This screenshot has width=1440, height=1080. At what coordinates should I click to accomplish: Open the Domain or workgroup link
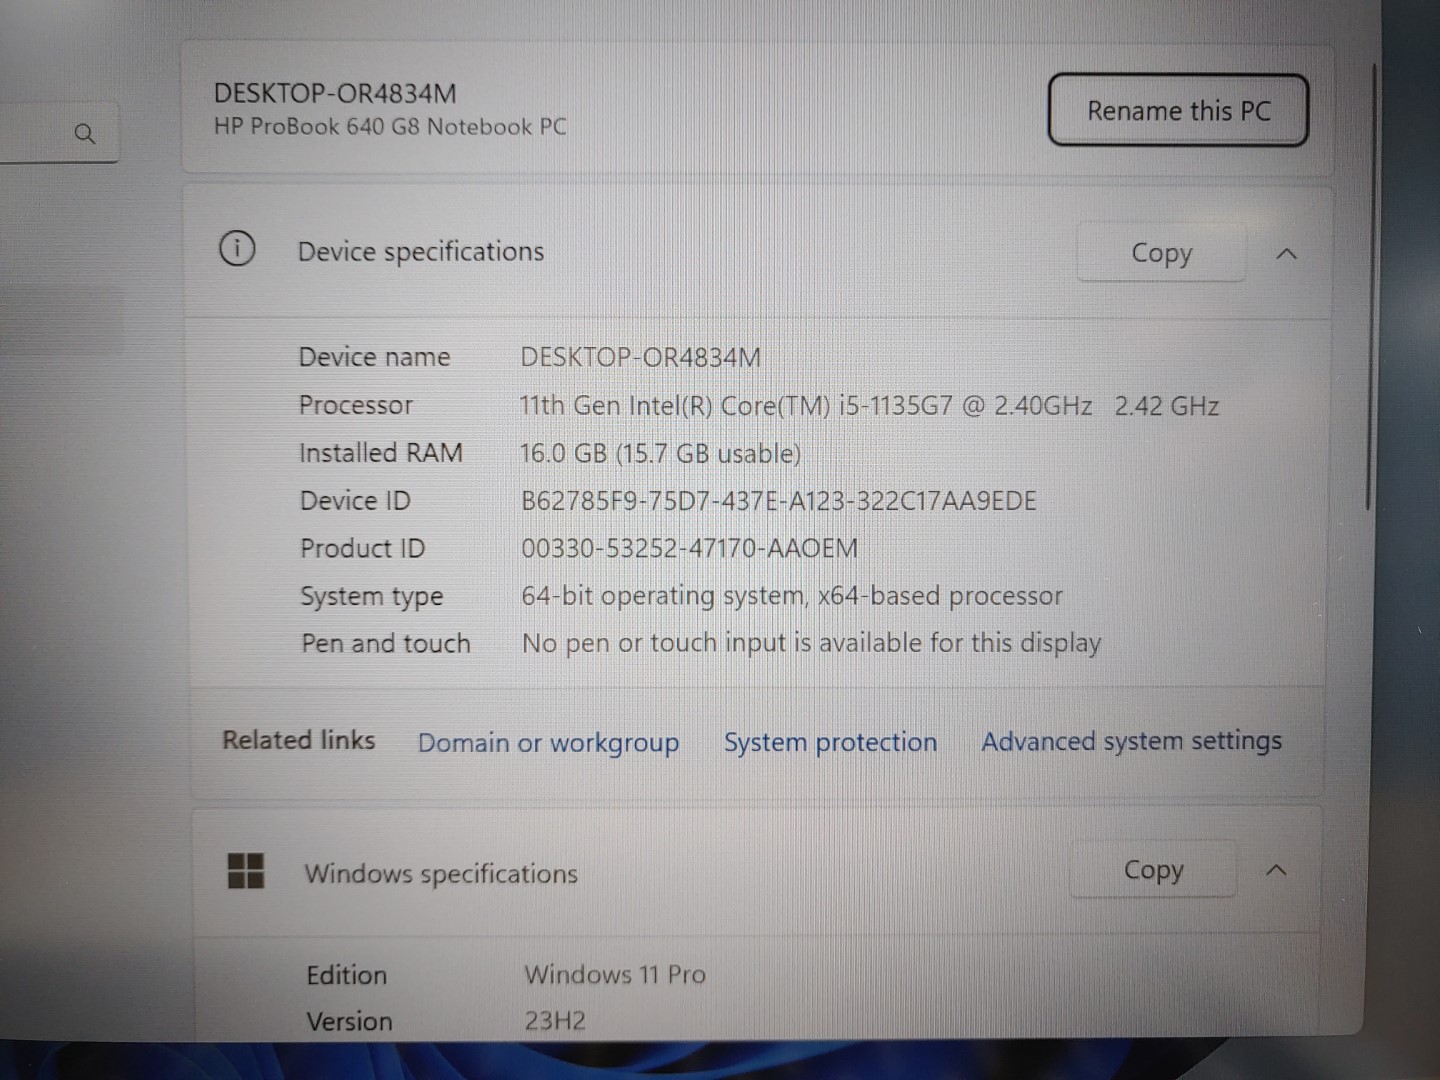coord(548,742)
